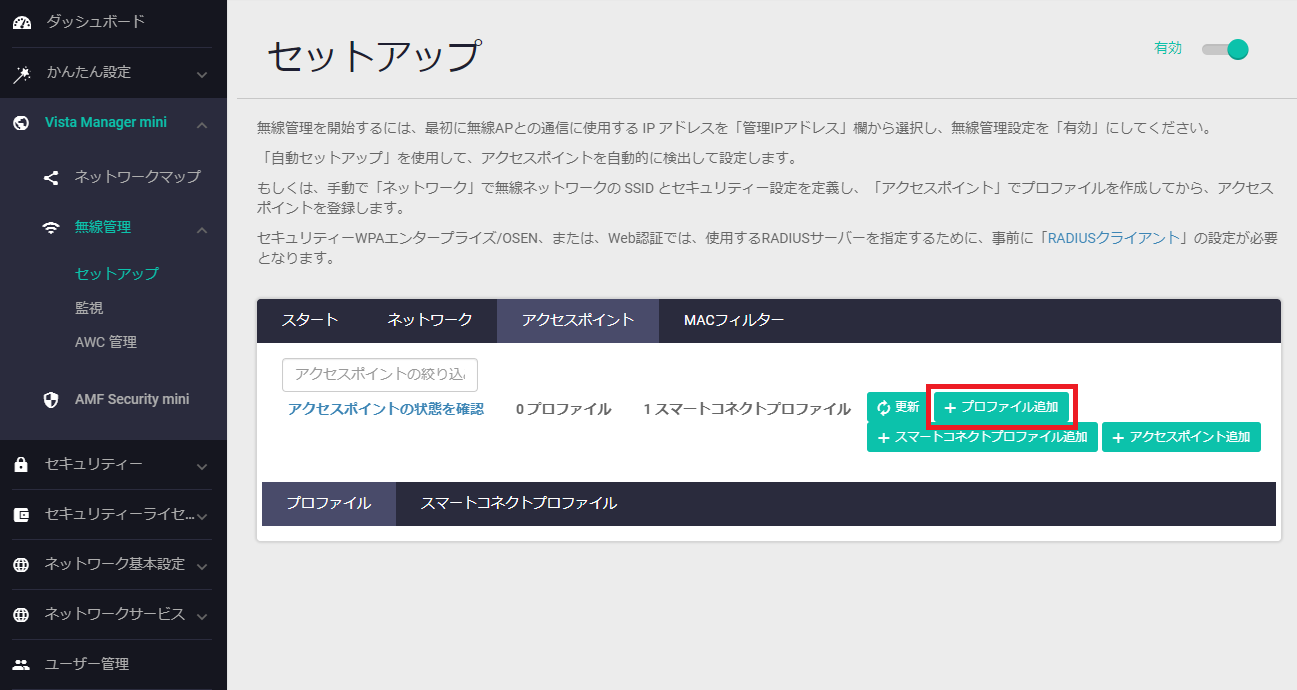Click the magic wand icon for かんたん設定
This screenshot has height=690, width=1297.
[x=22, y=73]
